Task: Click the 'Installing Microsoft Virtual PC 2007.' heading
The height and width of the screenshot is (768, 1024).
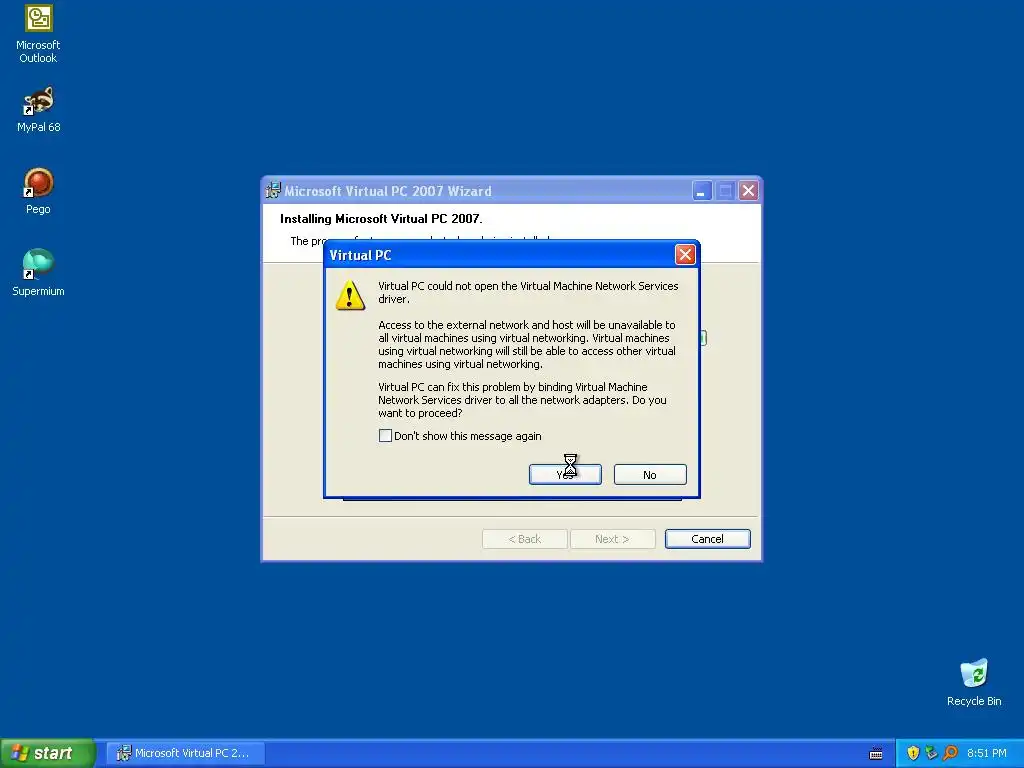Action: (x=381, y=219)
